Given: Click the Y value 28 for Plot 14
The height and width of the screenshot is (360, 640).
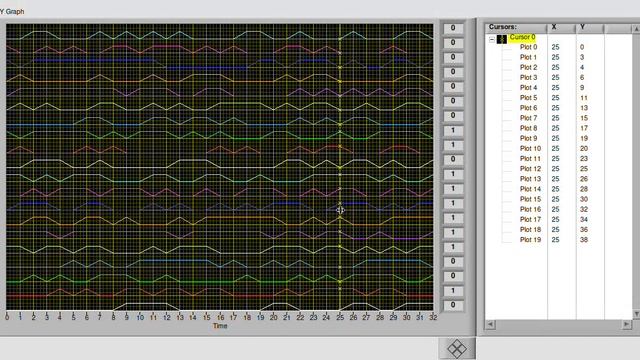Looking at the screenshot, I should (x=584, y=189).
